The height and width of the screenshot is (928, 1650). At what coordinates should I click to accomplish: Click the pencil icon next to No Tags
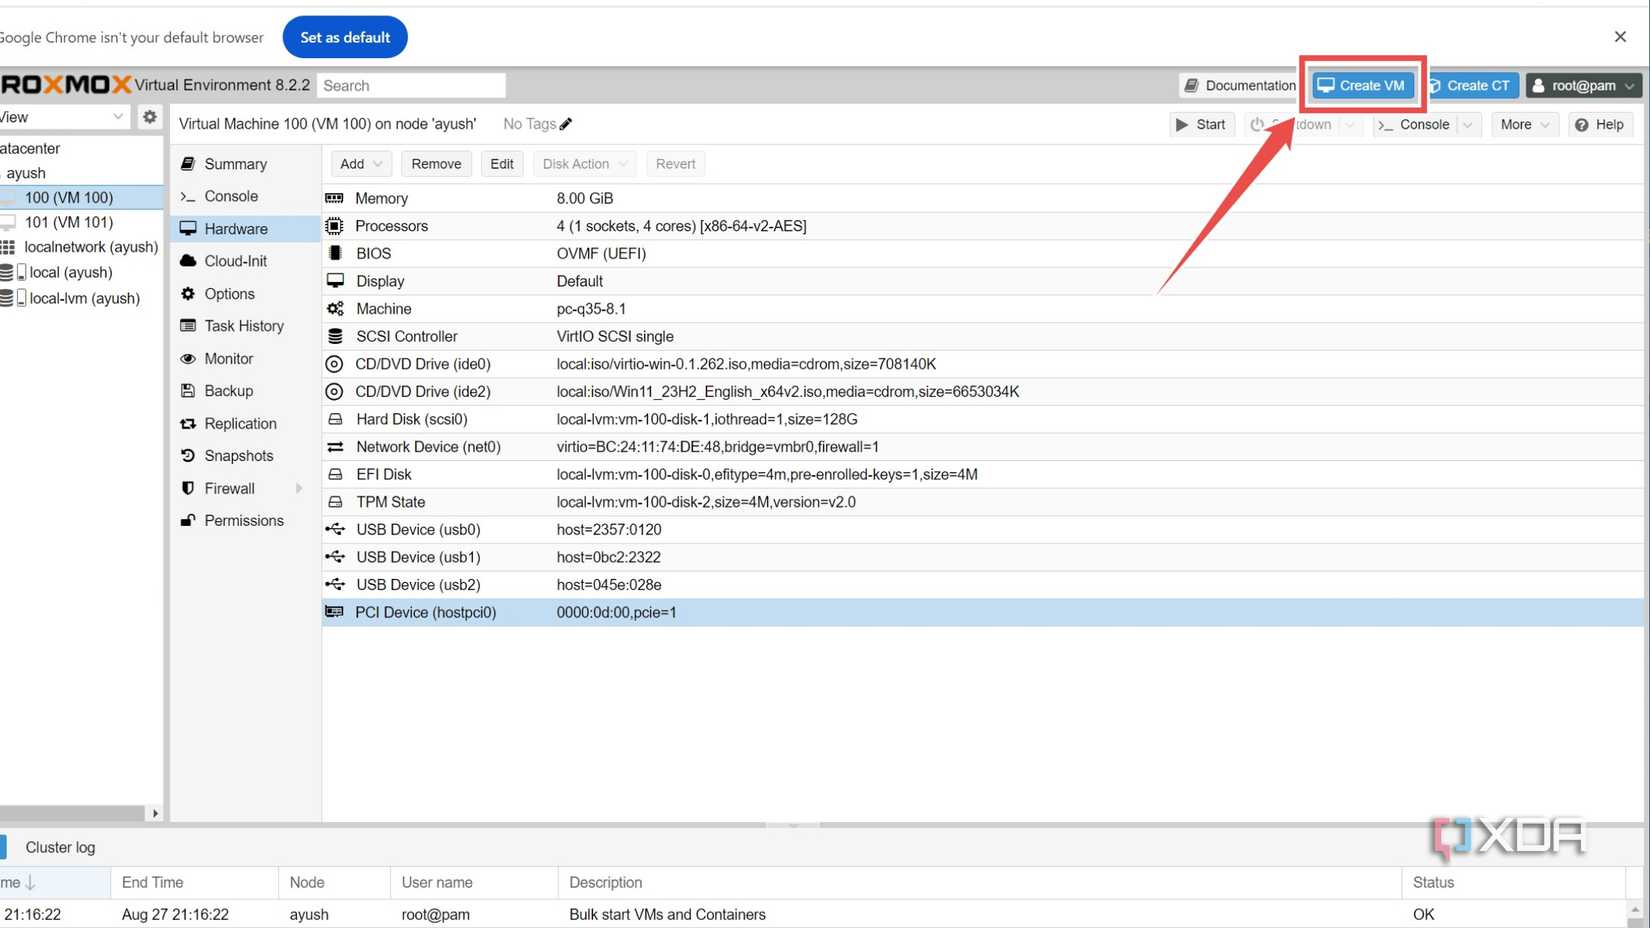[566, 123]
